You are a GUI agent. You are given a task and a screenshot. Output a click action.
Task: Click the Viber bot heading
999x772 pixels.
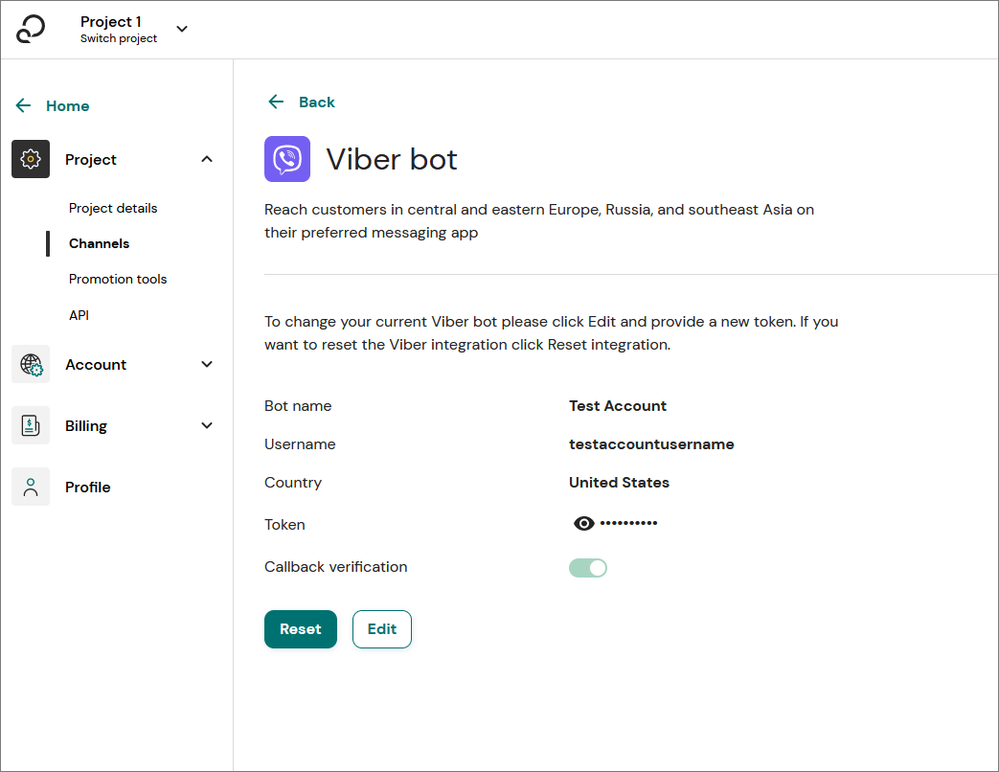coord(392,159)
